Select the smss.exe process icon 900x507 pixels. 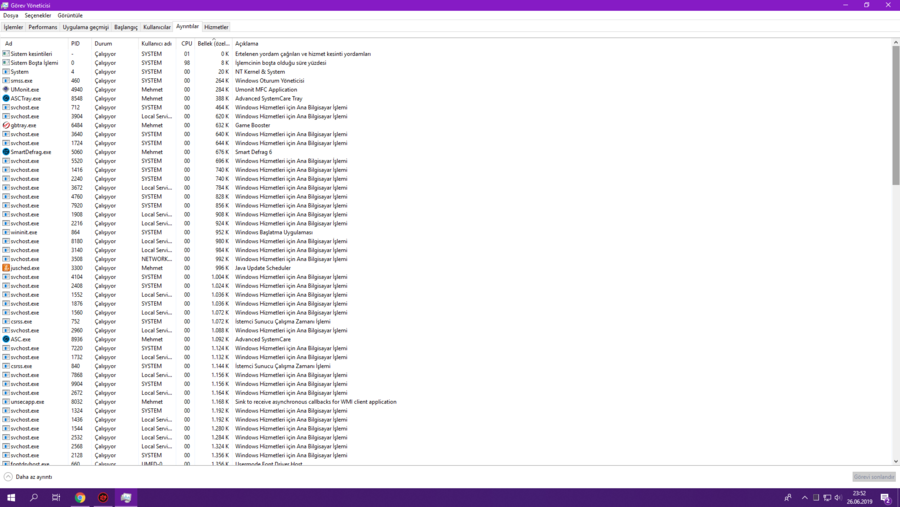(x=6, y=80)
